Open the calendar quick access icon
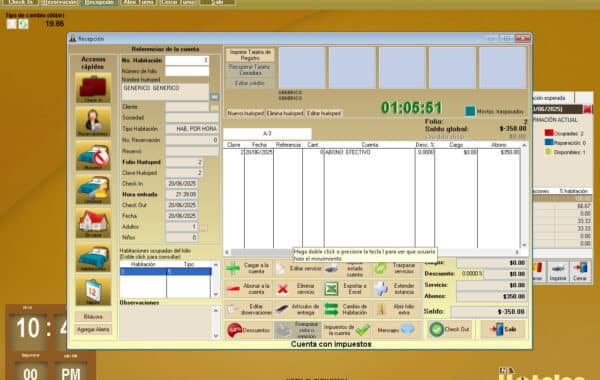This screenshot has height=380, width=600. click(93, 291)
